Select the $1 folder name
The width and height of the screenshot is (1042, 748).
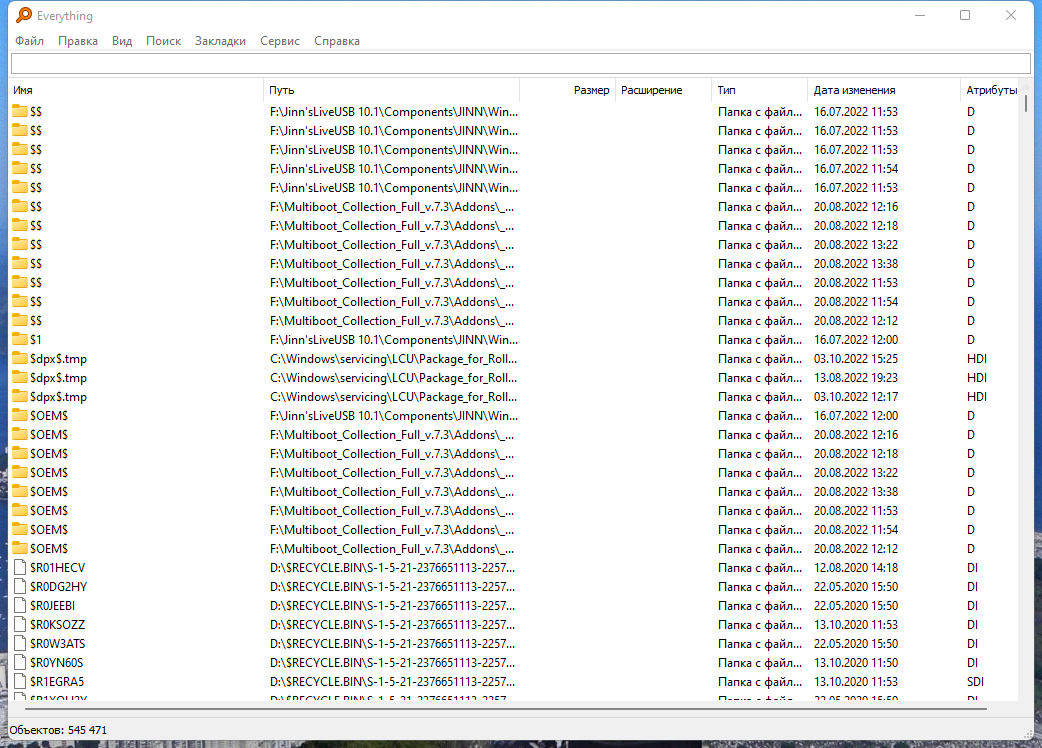pyautogui.click(x=36, y=339)
